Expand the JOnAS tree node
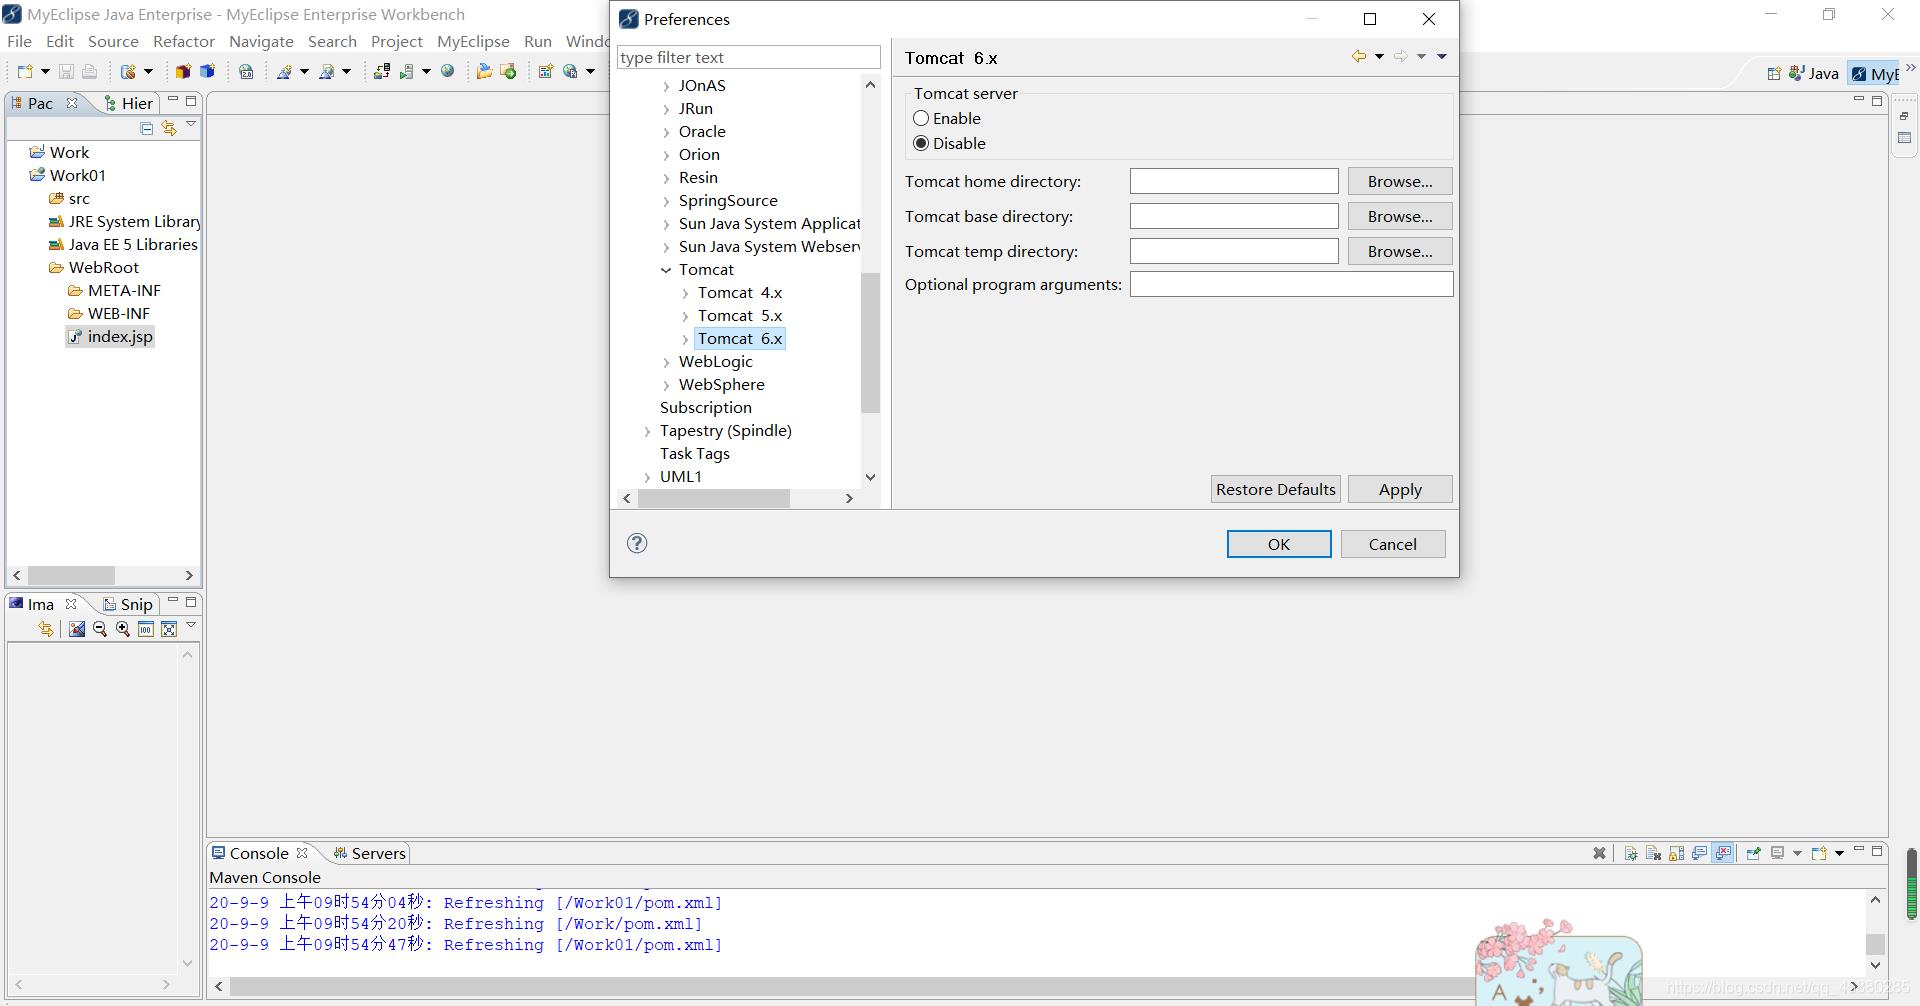Screen dimensions: 1920x1006 coord(666,86)
